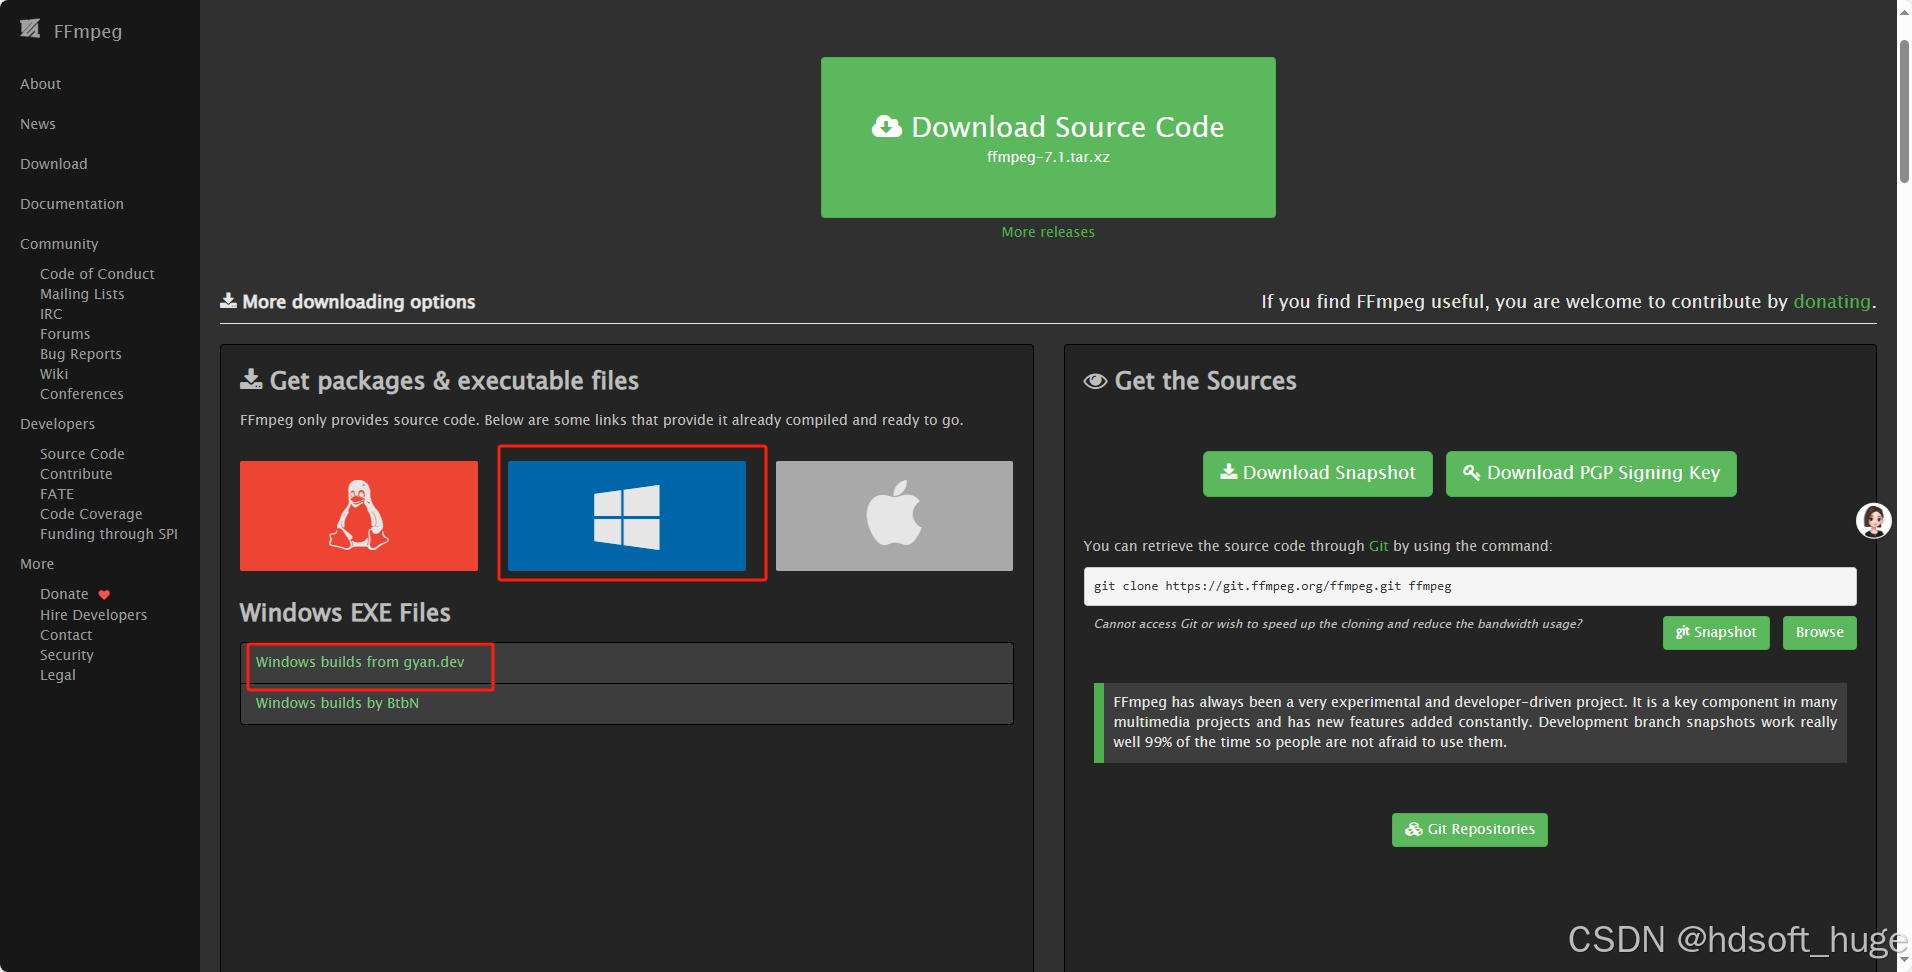The height and width of the screenshot is (972, 1912).
Task: Open Documentation in the sidebar
Action: [x=72, y=204]
